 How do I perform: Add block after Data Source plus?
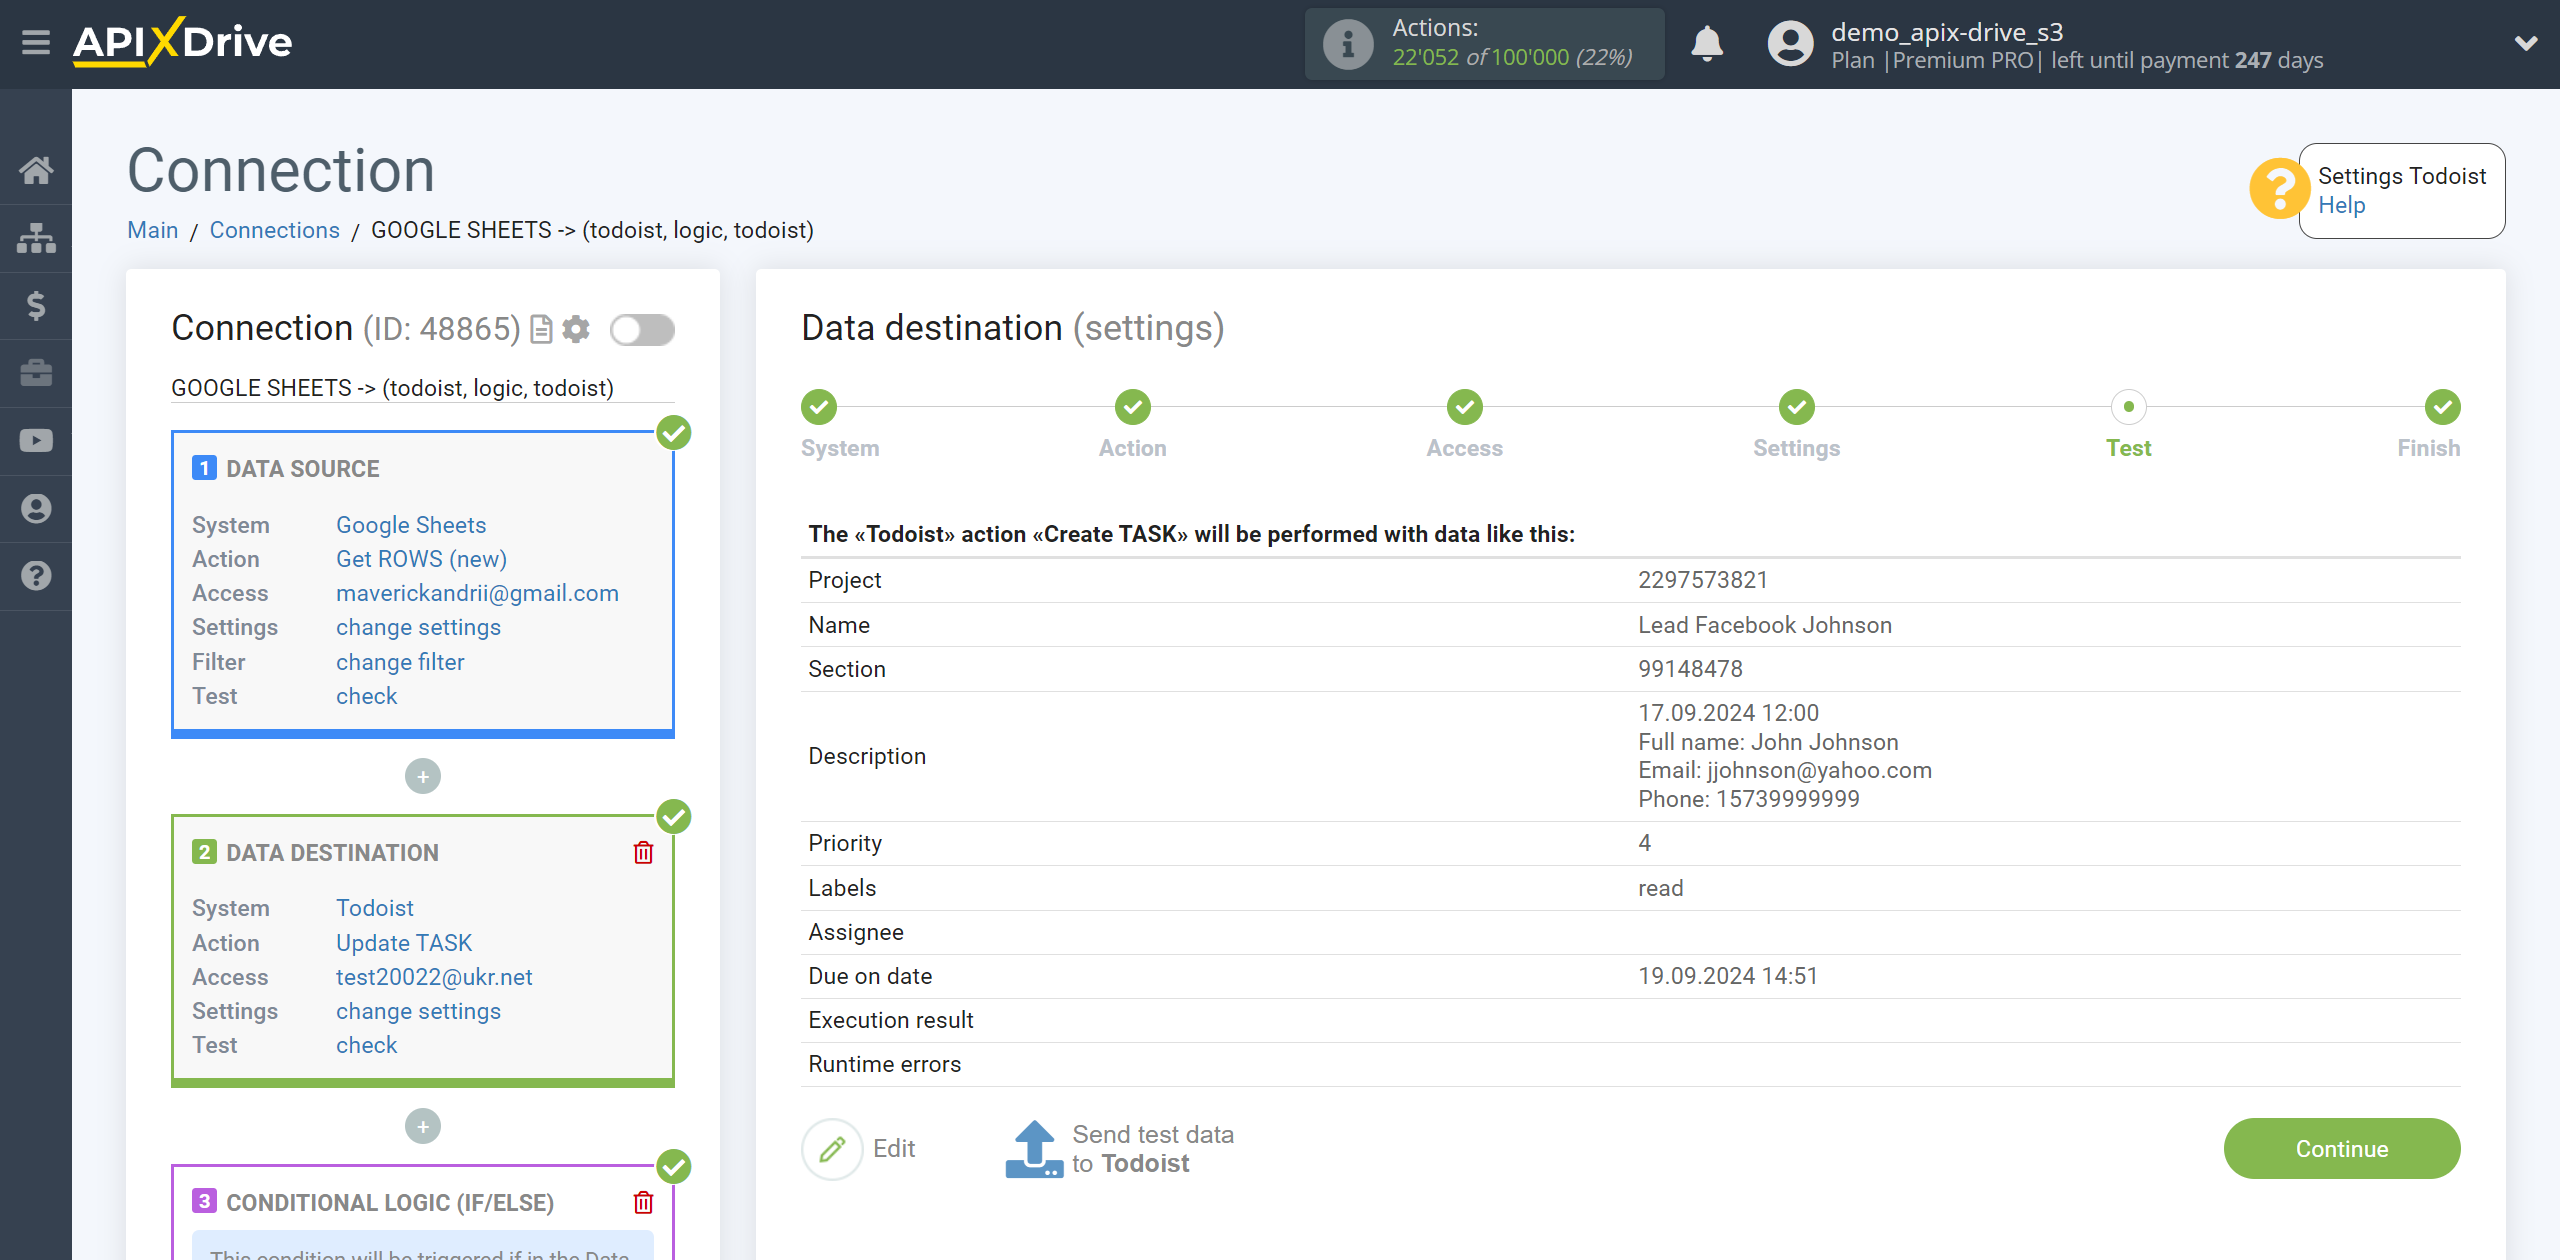click(x=423, y=777)
